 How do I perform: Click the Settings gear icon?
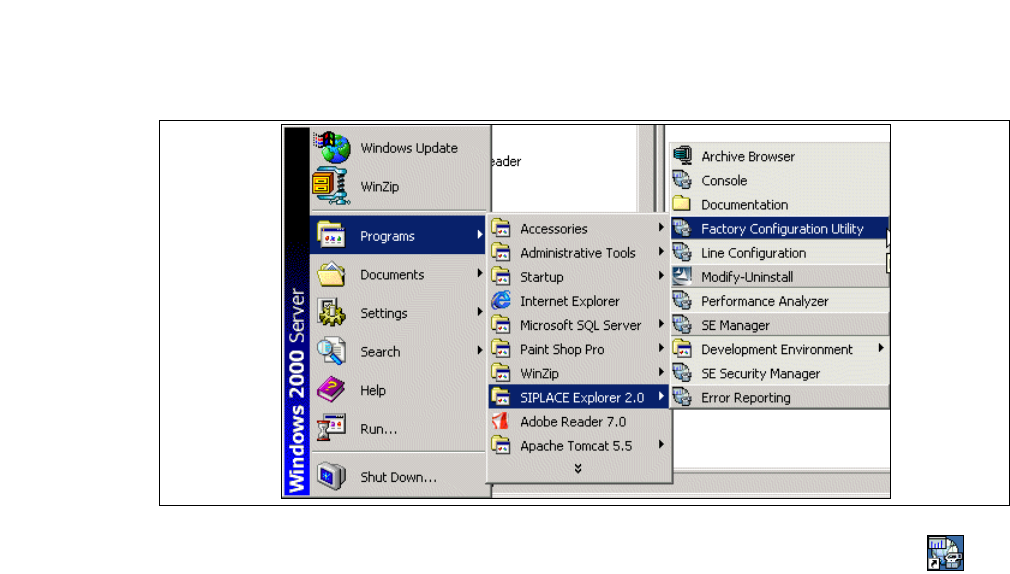(x=331, y=312)
